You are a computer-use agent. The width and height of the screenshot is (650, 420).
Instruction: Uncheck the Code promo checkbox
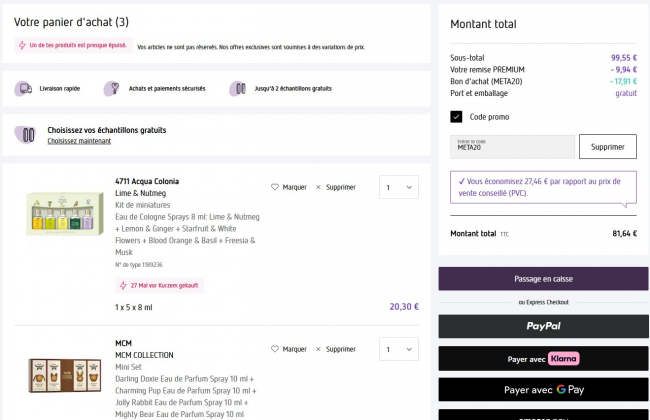[457, 117]
